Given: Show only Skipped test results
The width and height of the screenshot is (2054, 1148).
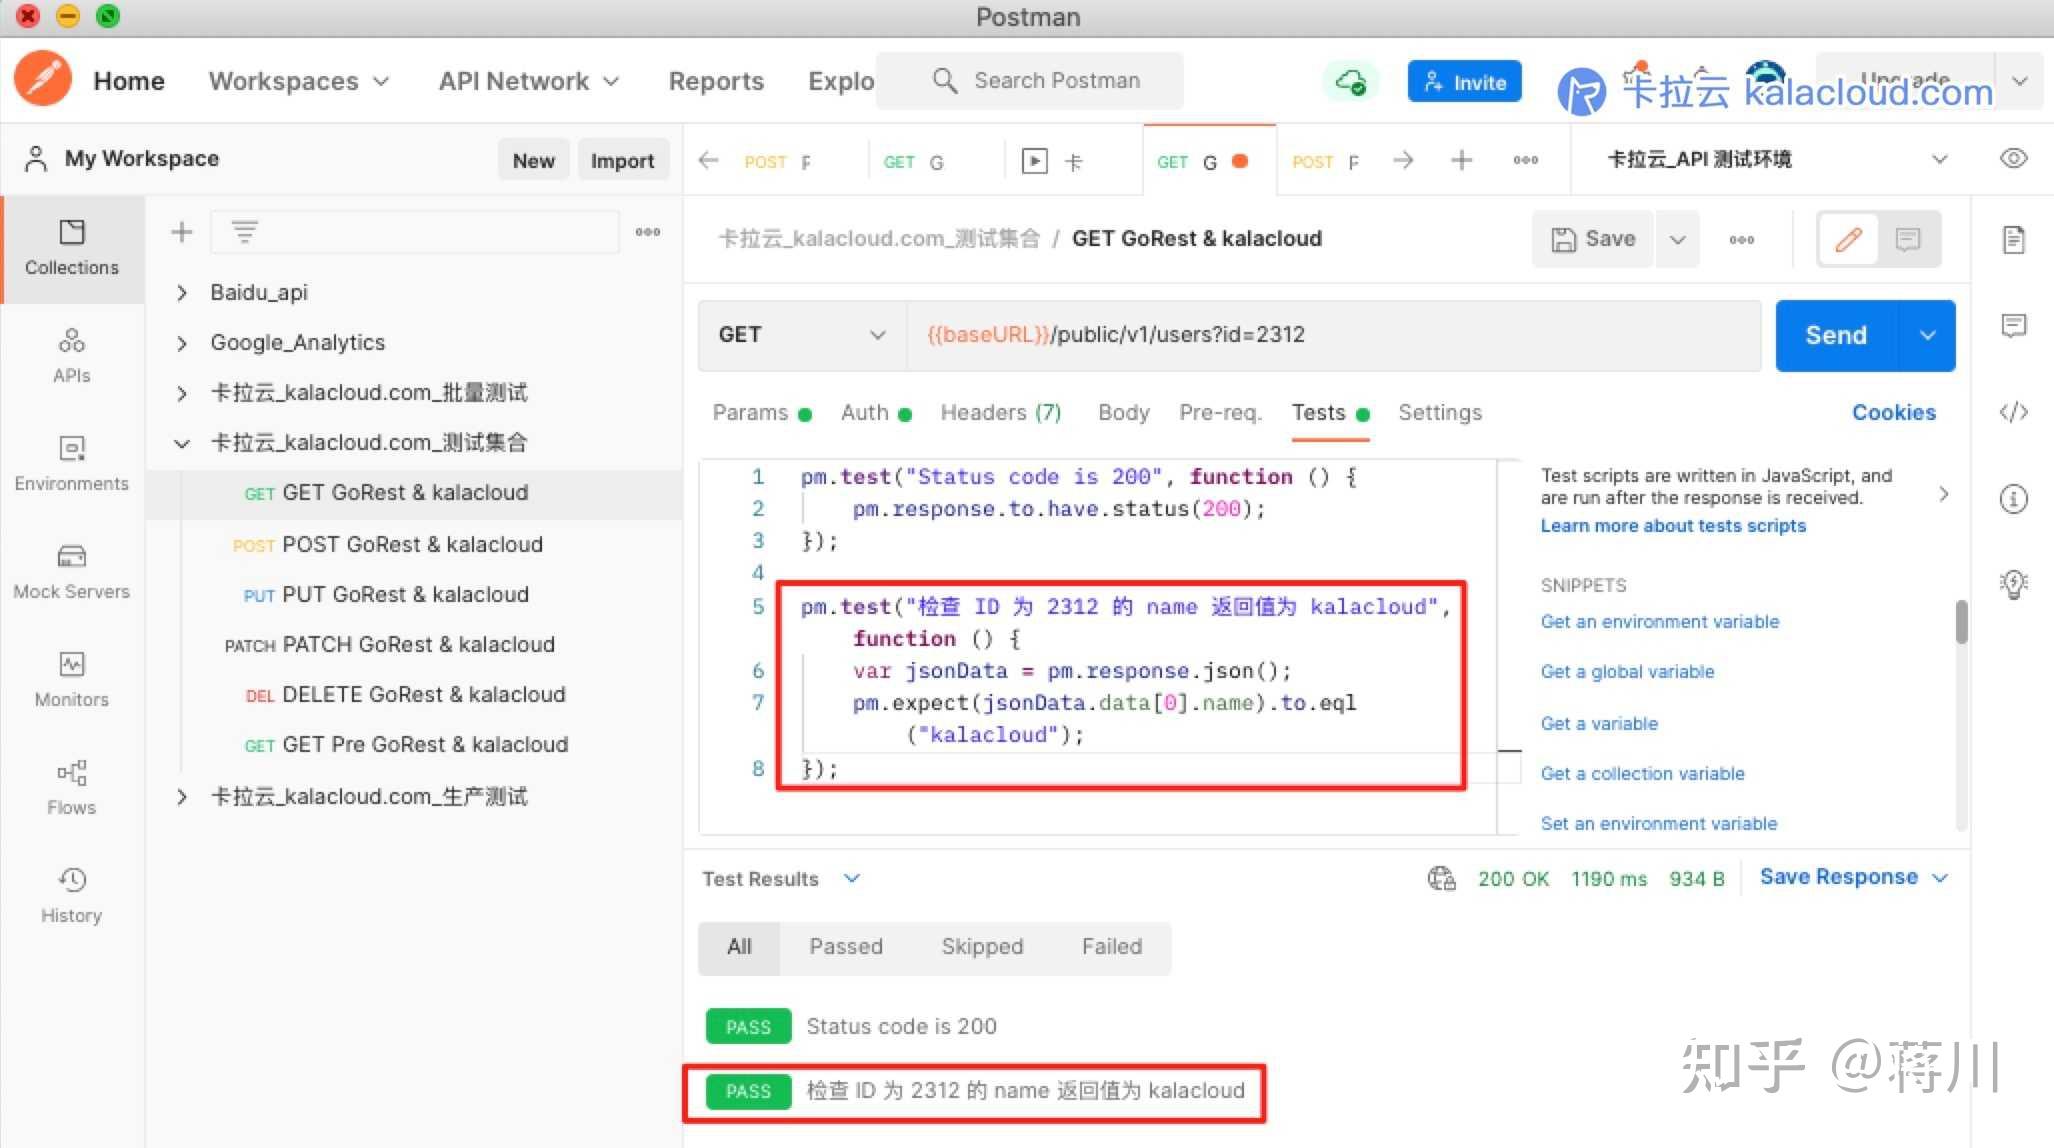Looking at the screenshot, I should click(x=981, y=946).
